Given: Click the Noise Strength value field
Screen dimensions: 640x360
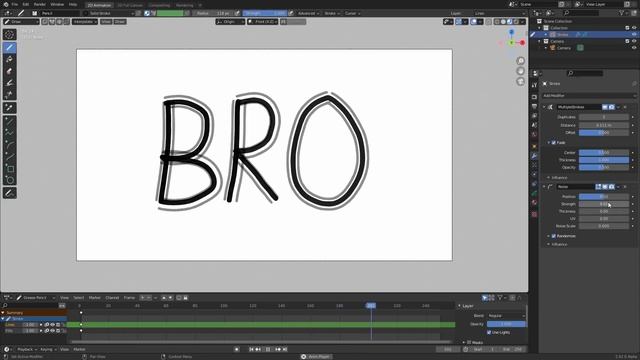Looking at the screenshot, I should pyautogui.click(x=604, y=204).
